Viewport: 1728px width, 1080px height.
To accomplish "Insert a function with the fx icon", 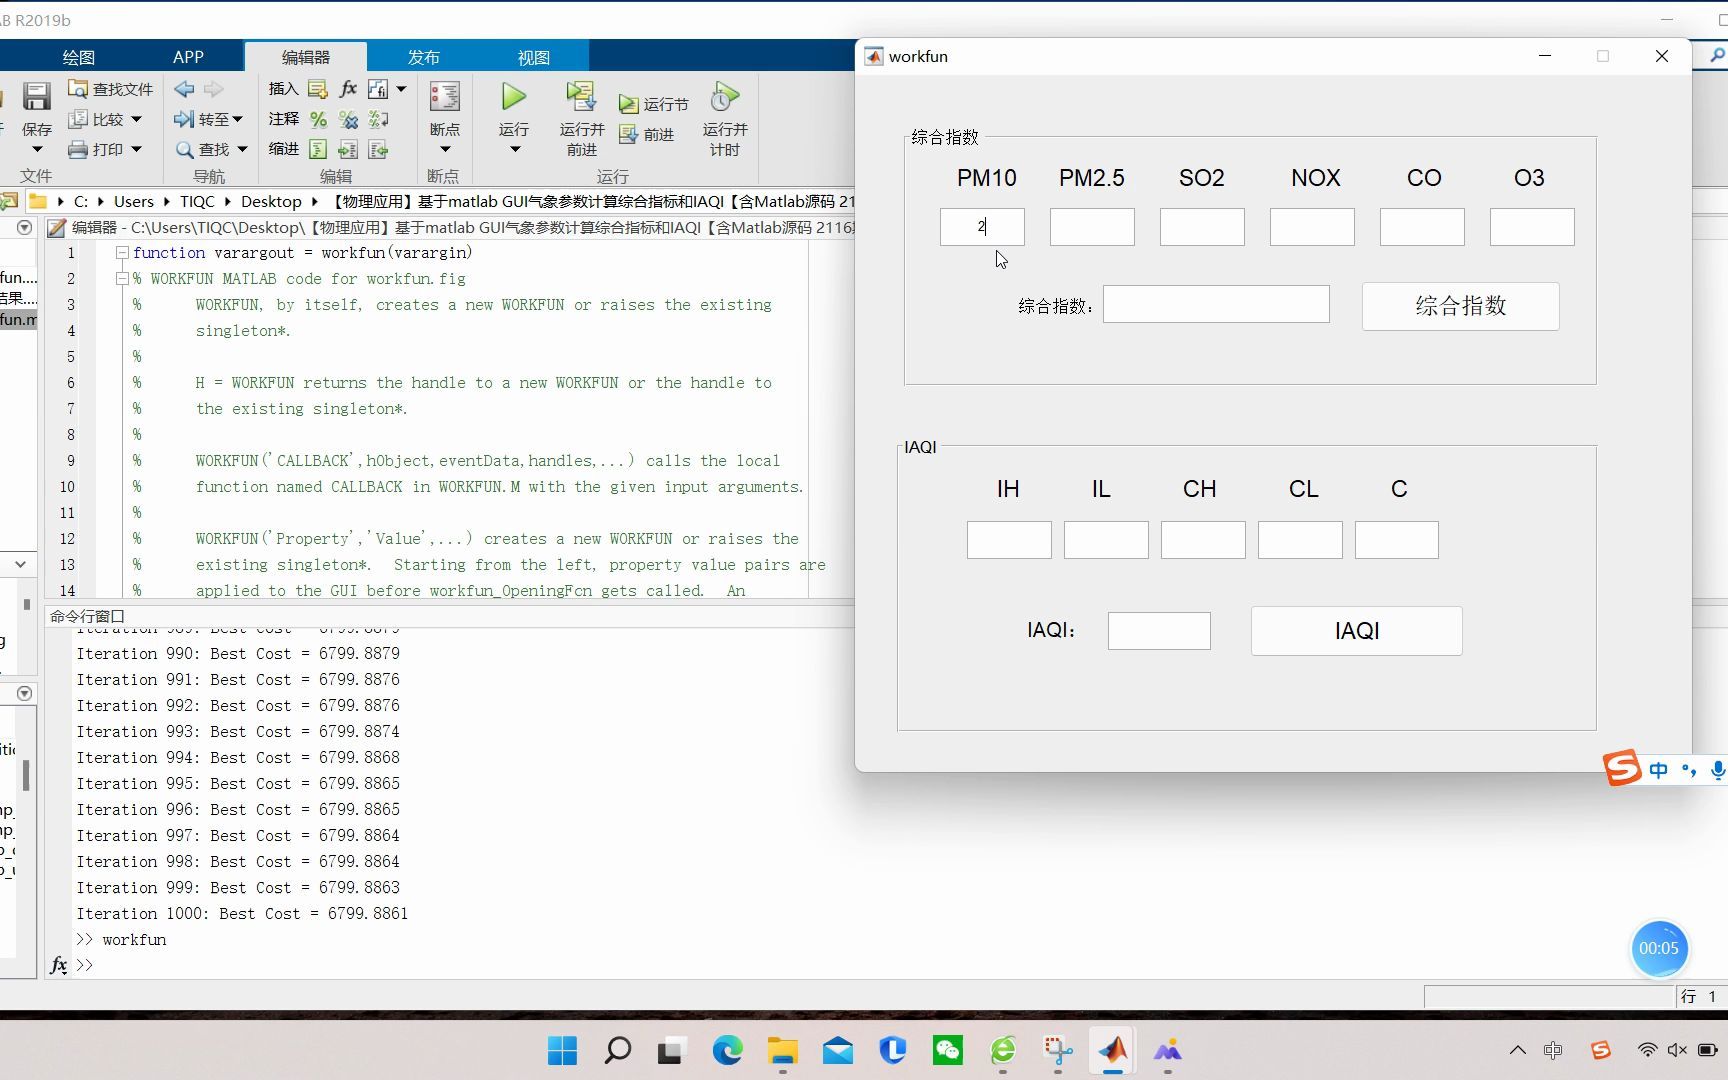I will (347, 88).
